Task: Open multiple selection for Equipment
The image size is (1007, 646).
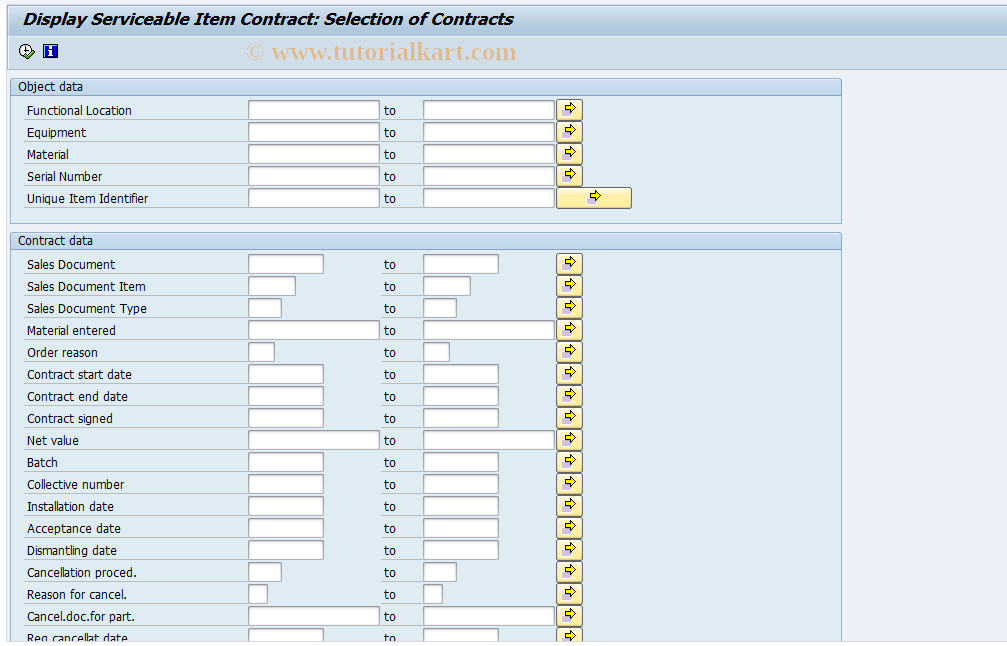Action: click(568, 131)
